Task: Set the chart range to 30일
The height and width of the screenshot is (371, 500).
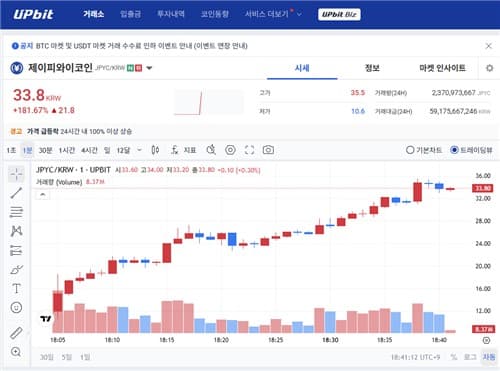Action: [46, 357]
